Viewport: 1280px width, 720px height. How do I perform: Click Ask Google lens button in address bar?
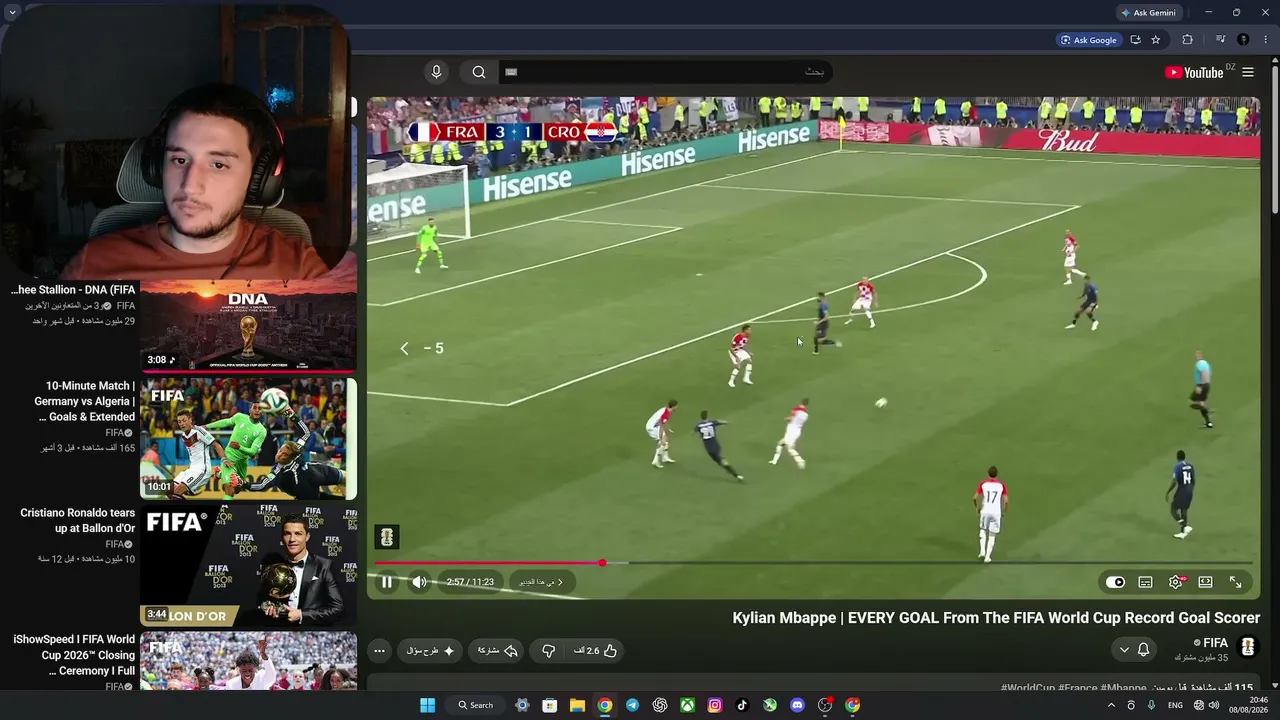[x=1088, y=40]
